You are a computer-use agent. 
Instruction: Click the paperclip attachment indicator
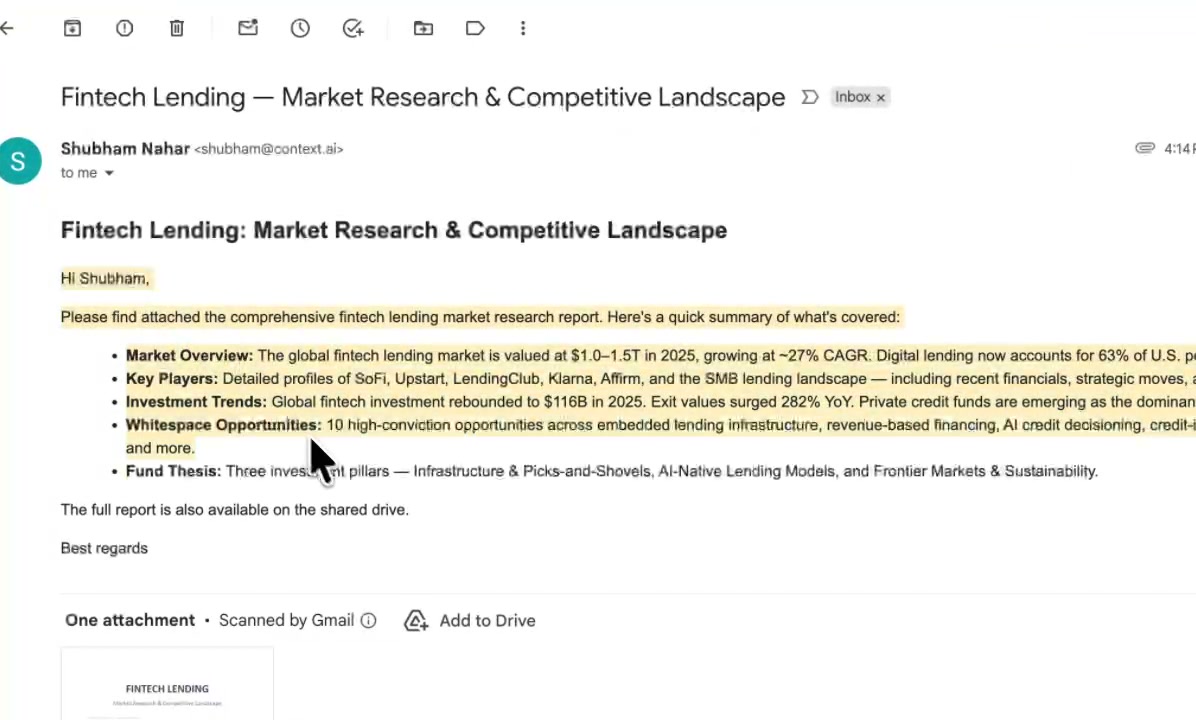(1144, 148)
